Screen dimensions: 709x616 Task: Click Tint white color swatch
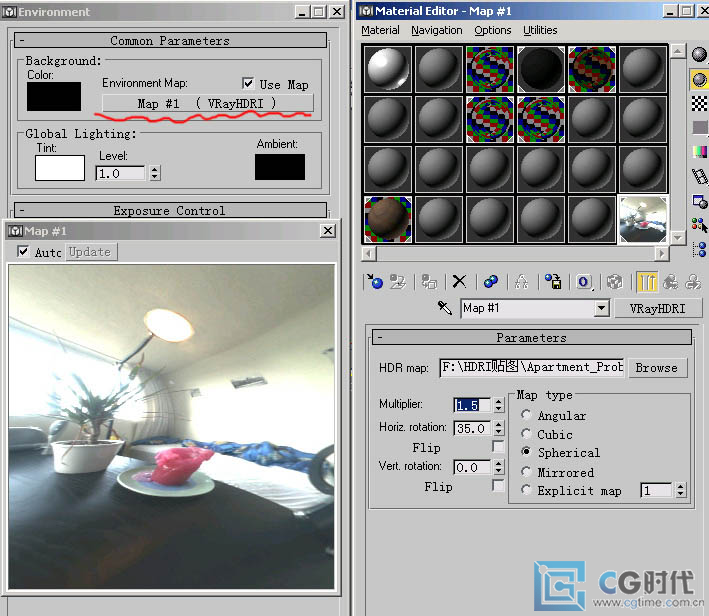pos(60,168)
